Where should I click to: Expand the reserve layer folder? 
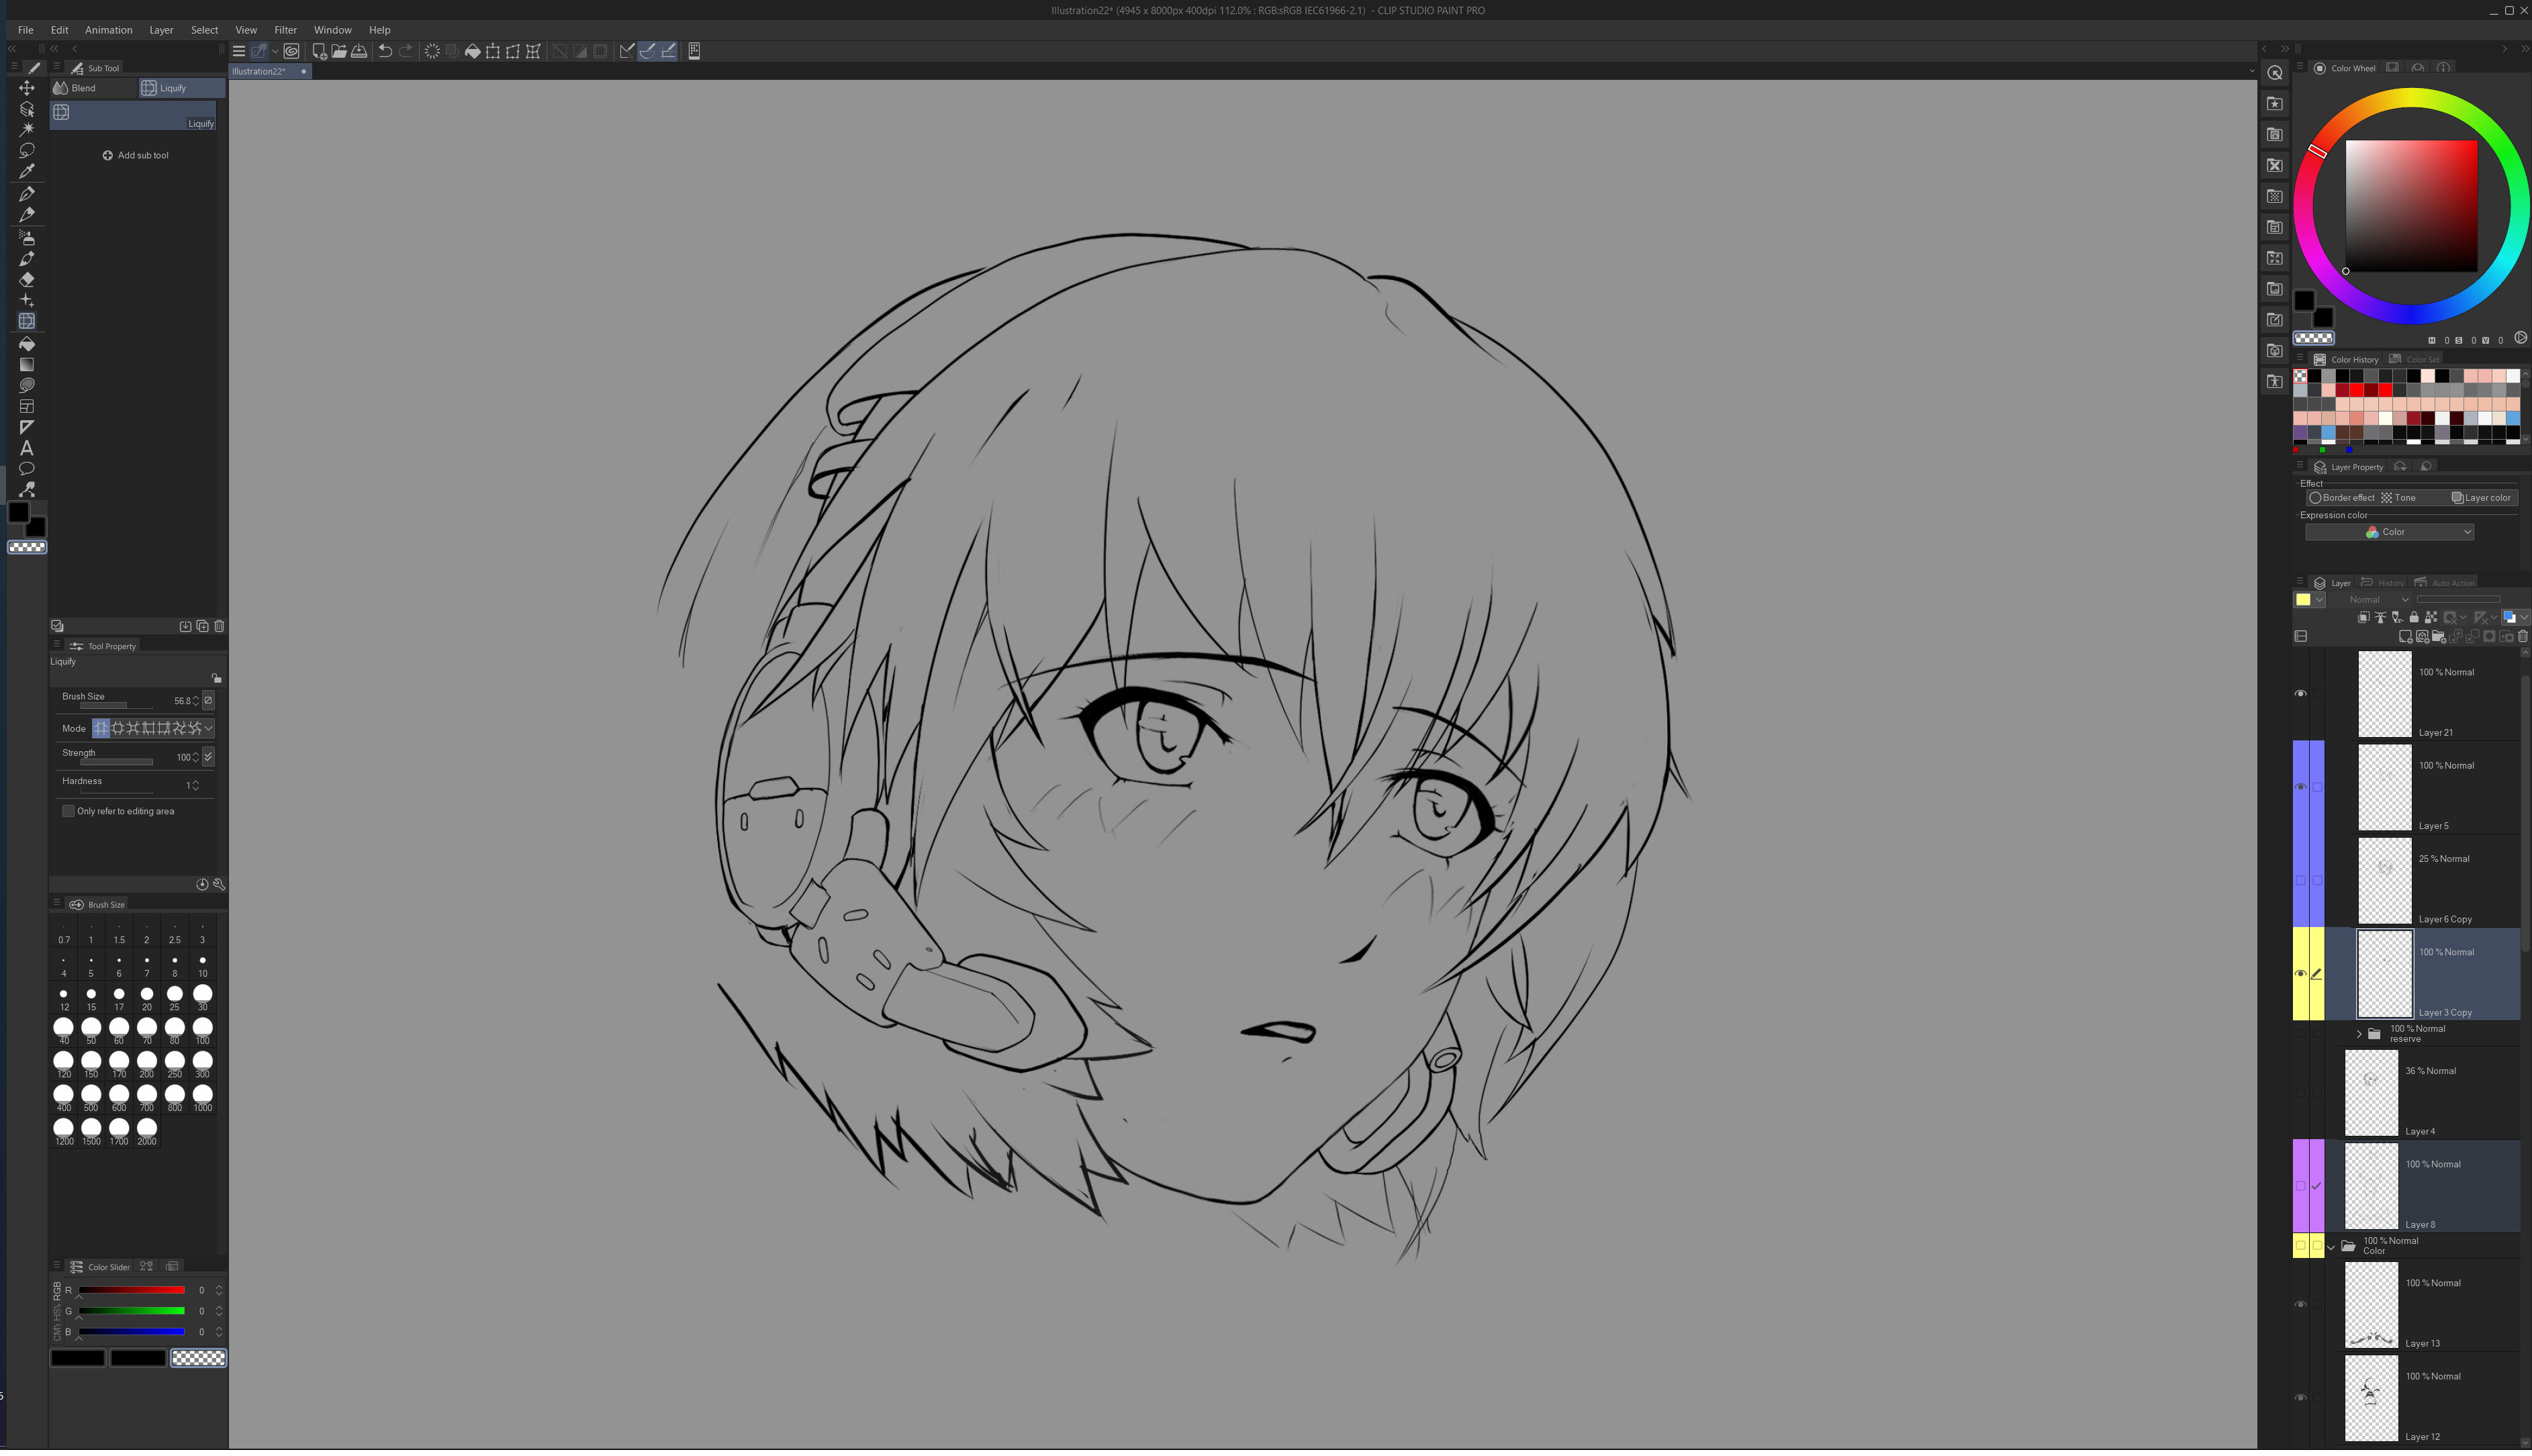[x=2358, y=1034]
